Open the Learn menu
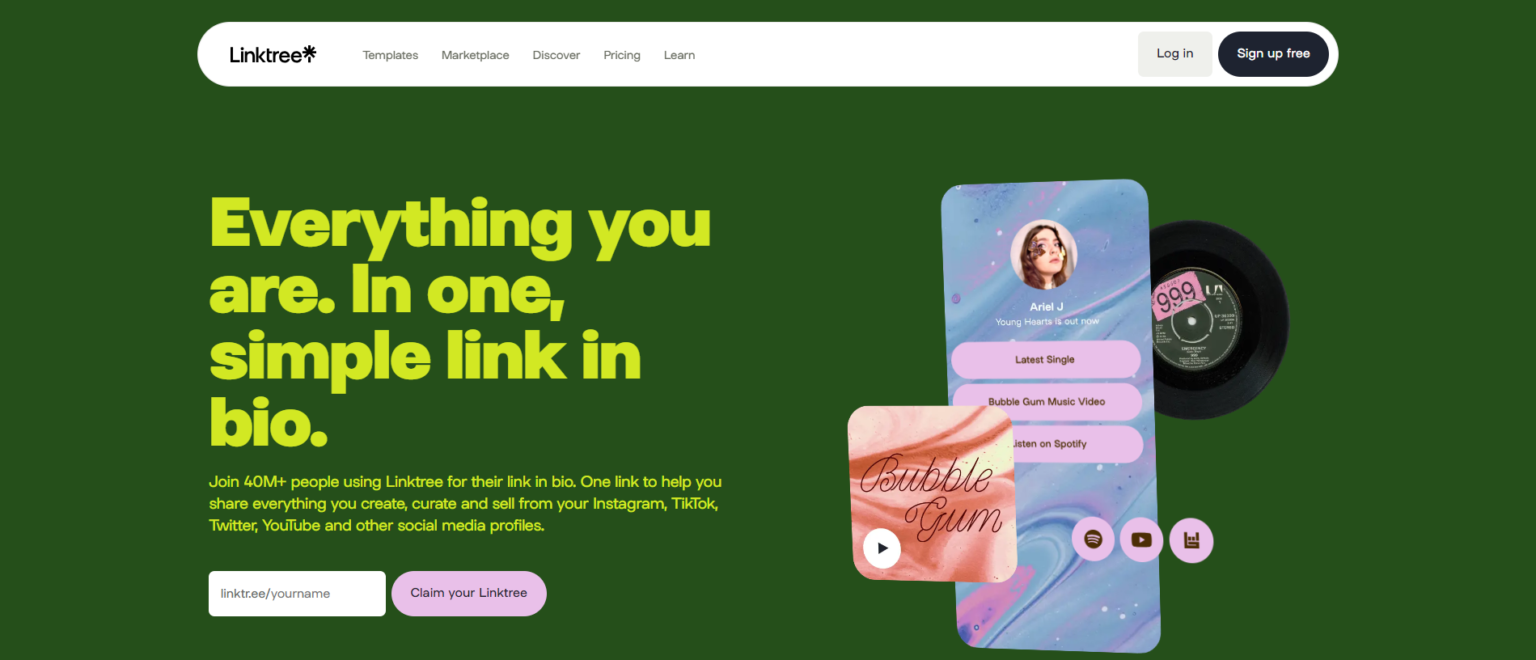 (679, 55)
